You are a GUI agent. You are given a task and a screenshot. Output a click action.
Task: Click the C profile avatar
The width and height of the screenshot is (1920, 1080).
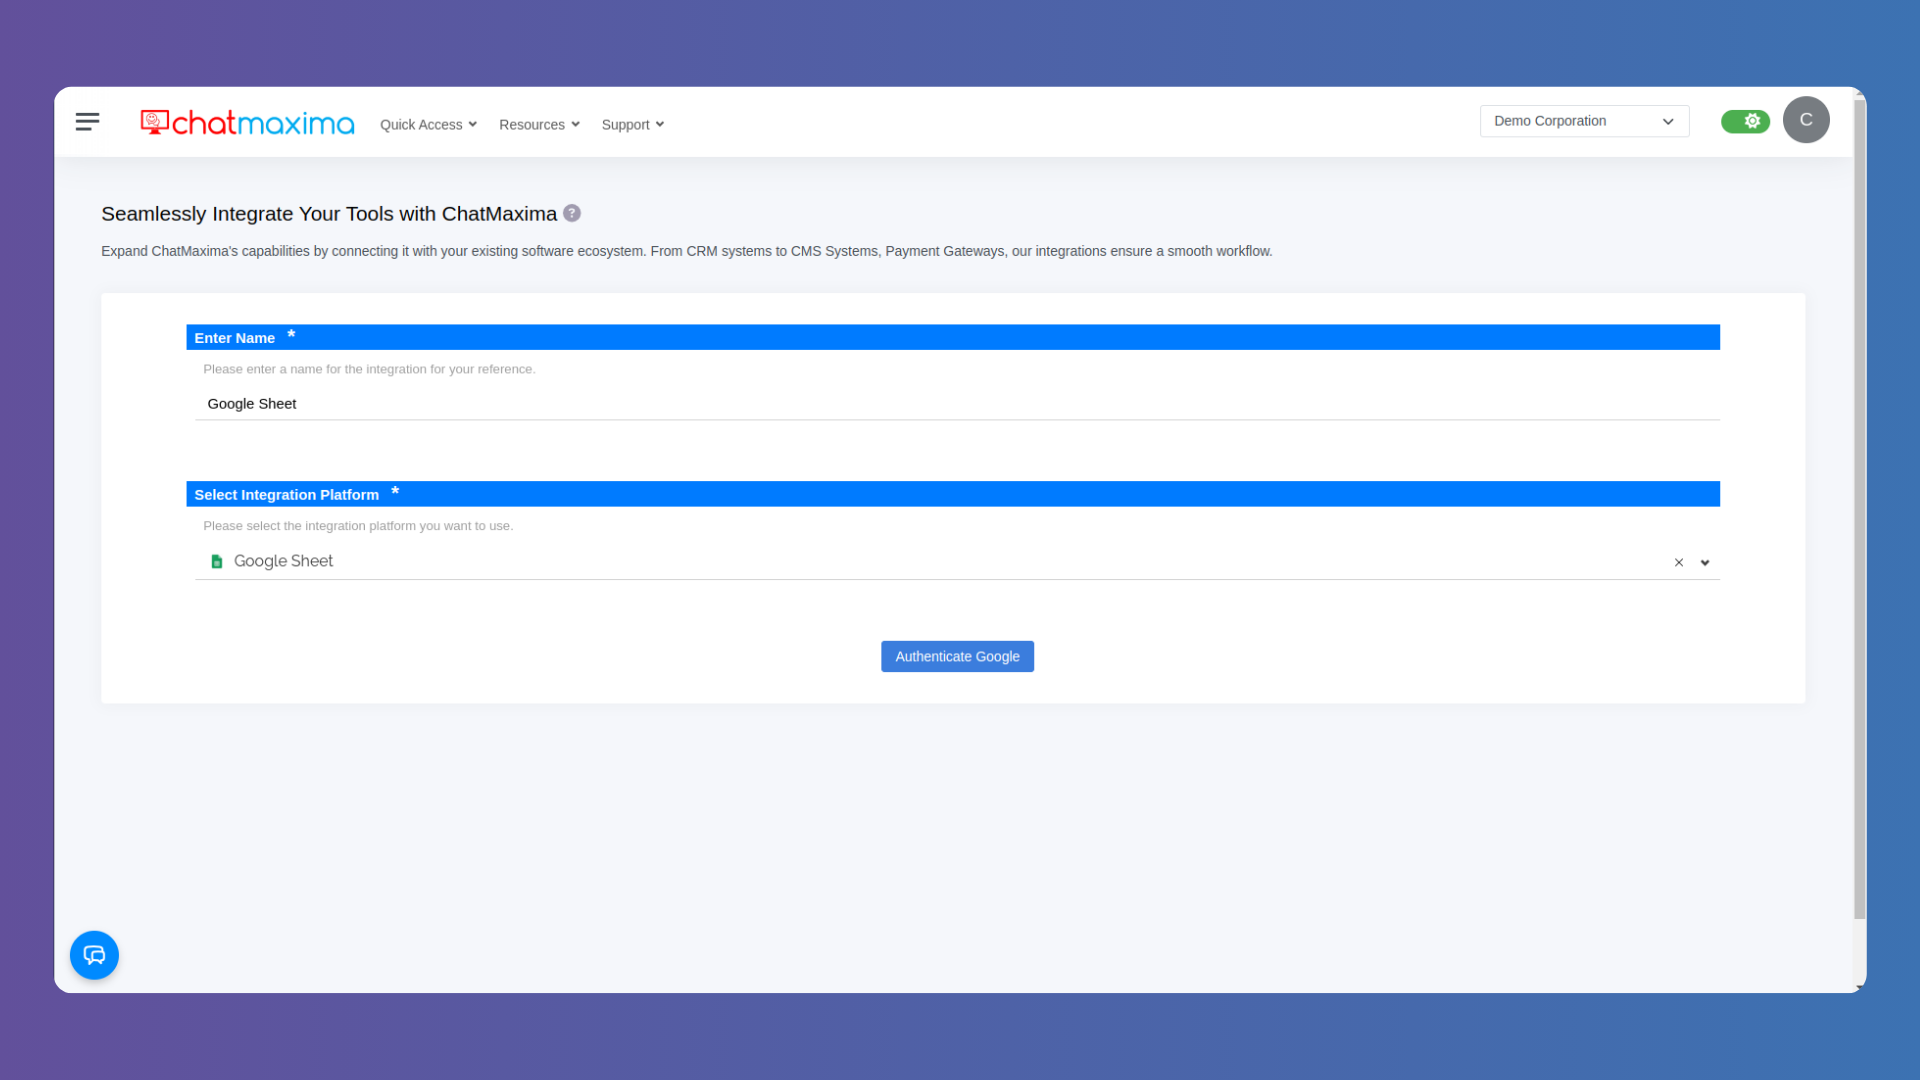1806,120
